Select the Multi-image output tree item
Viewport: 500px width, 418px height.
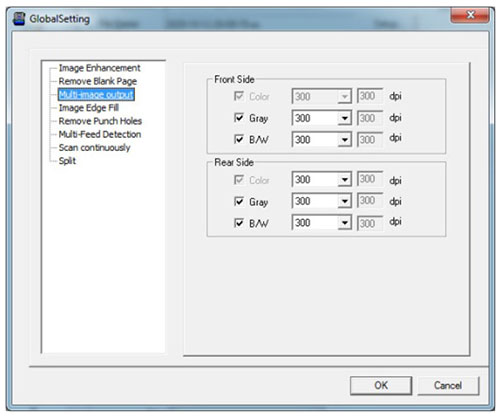96,95
